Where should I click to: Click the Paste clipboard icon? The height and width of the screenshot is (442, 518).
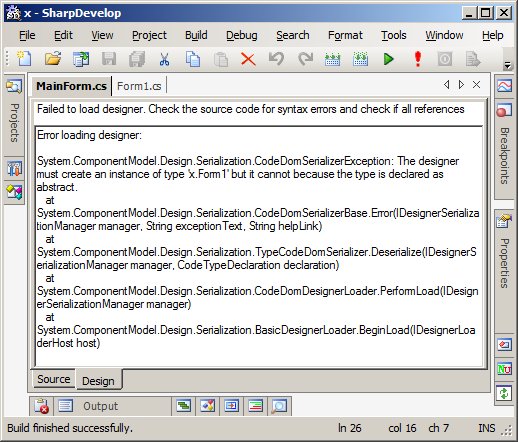point(221,59)
